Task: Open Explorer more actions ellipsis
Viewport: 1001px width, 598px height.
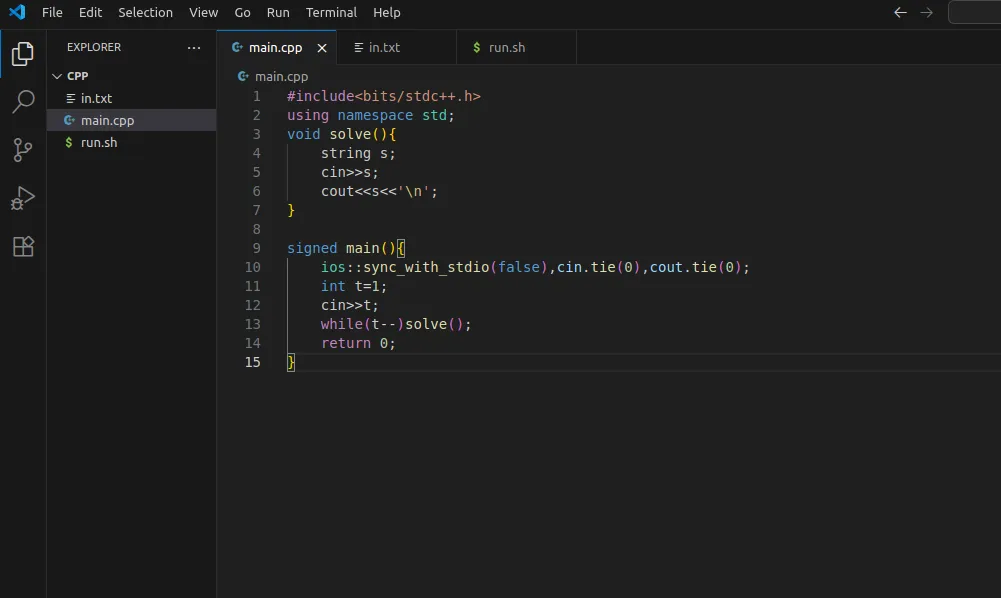Action: click(x=194, y=47)
